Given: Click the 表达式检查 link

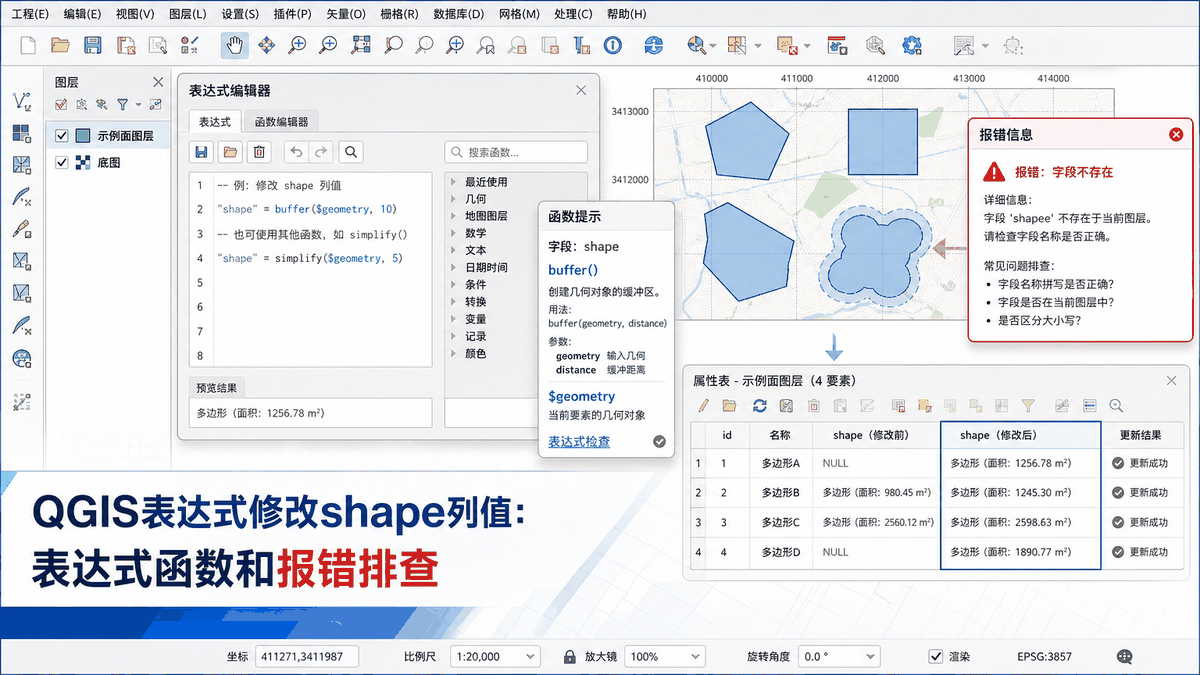Looking at the screenshot, I should [579, 442].
